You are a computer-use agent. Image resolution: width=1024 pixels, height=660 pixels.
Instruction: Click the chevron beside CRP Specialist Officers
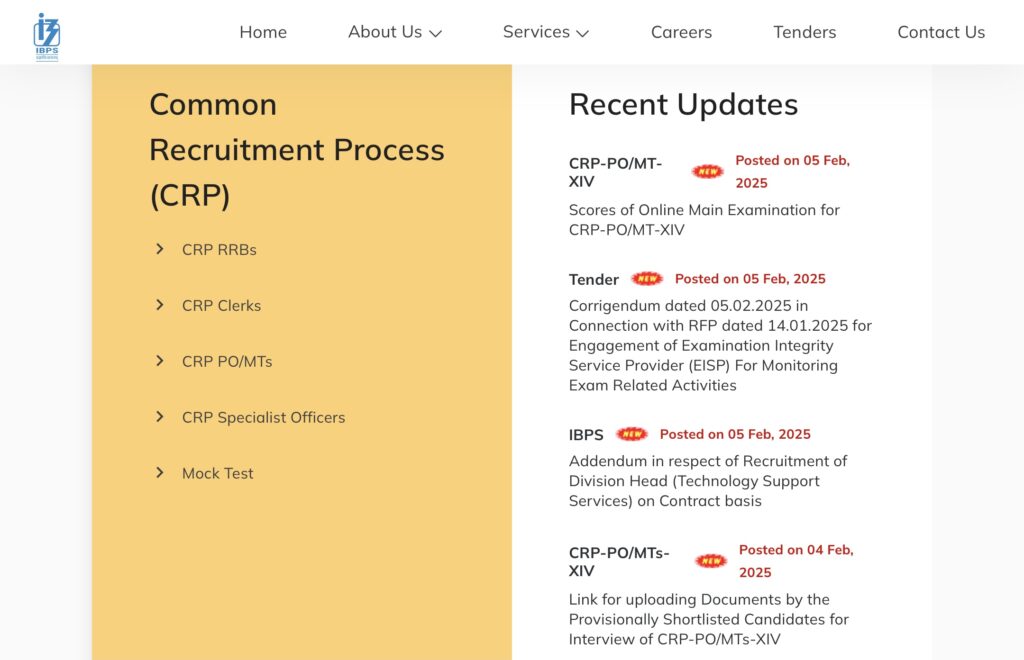(159, 416)
